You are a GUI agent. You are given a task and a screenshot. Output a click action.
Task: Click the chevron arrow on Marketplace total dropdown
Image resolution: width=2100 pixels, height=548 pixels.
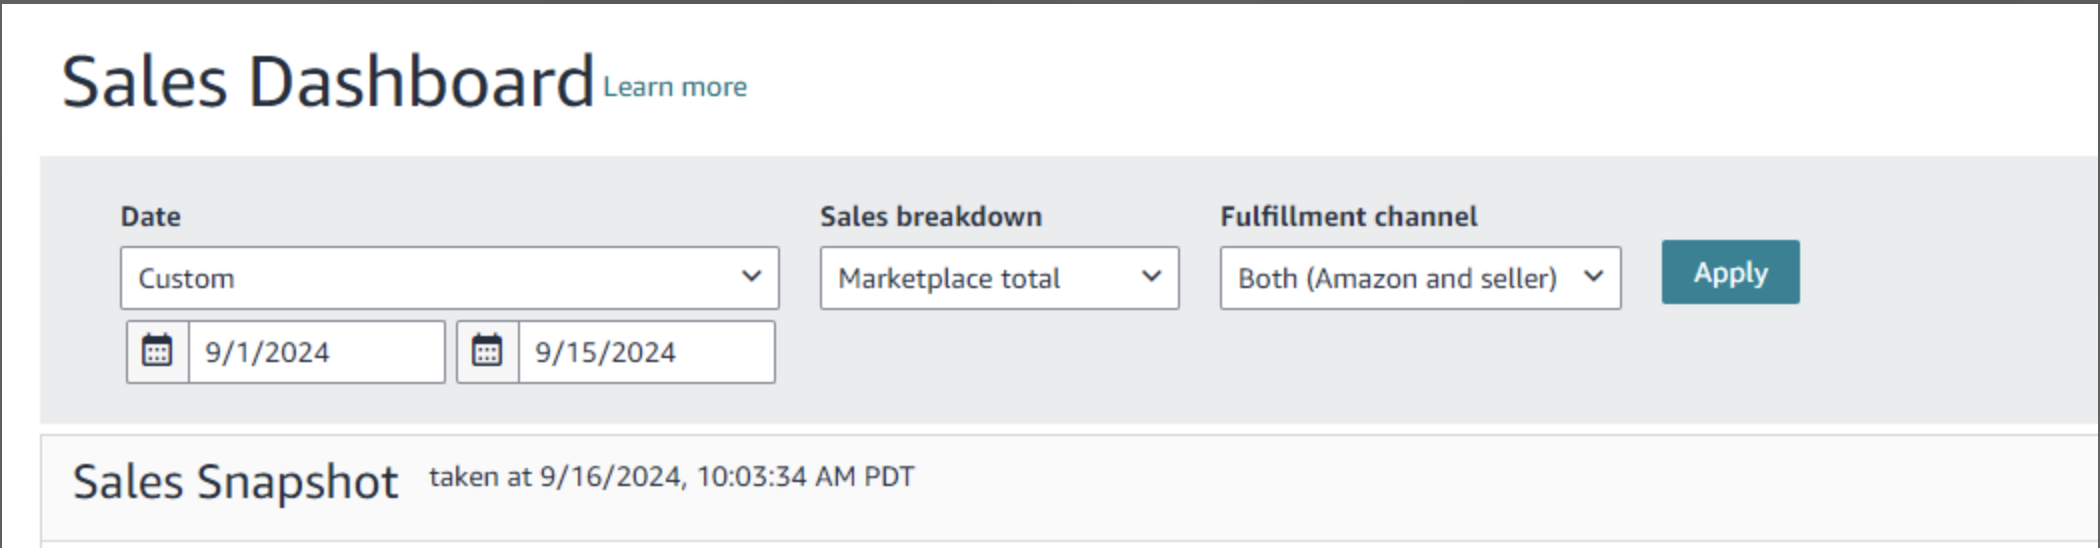(x=1152, y=277)
